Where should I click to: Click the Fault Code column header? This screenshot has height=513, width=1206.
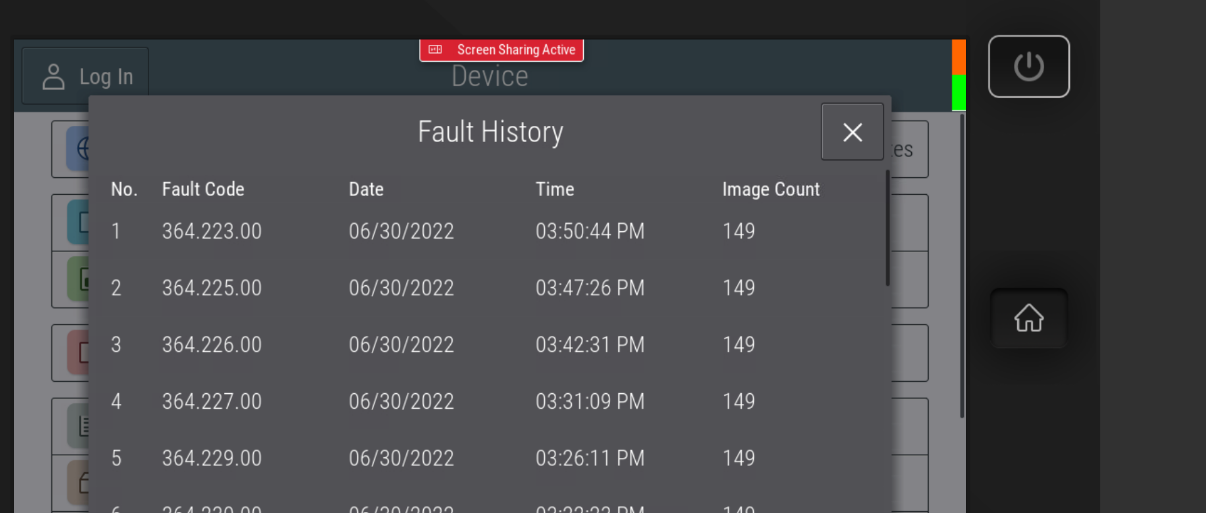[203, 189]
